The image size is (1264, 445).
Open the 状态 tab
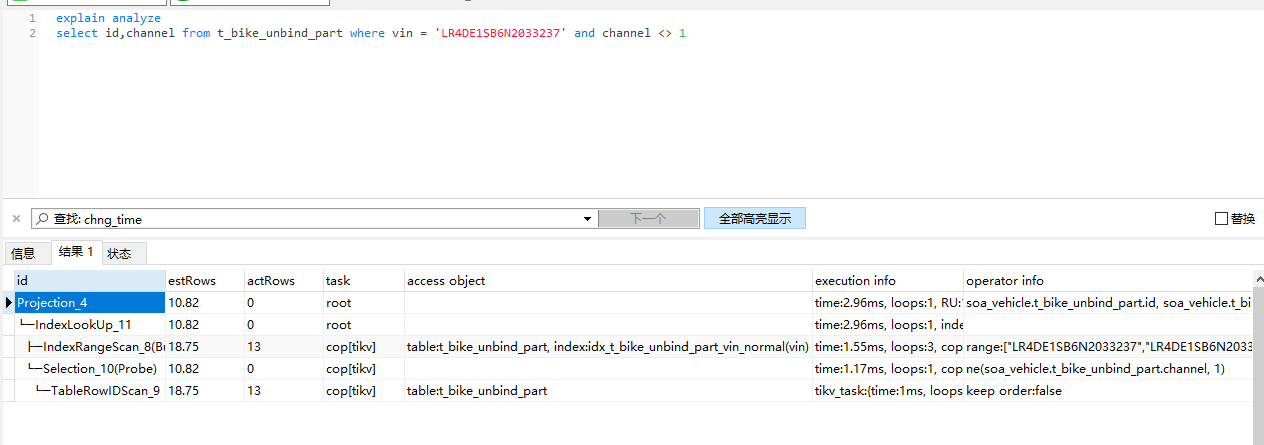(x=119, y=253)
